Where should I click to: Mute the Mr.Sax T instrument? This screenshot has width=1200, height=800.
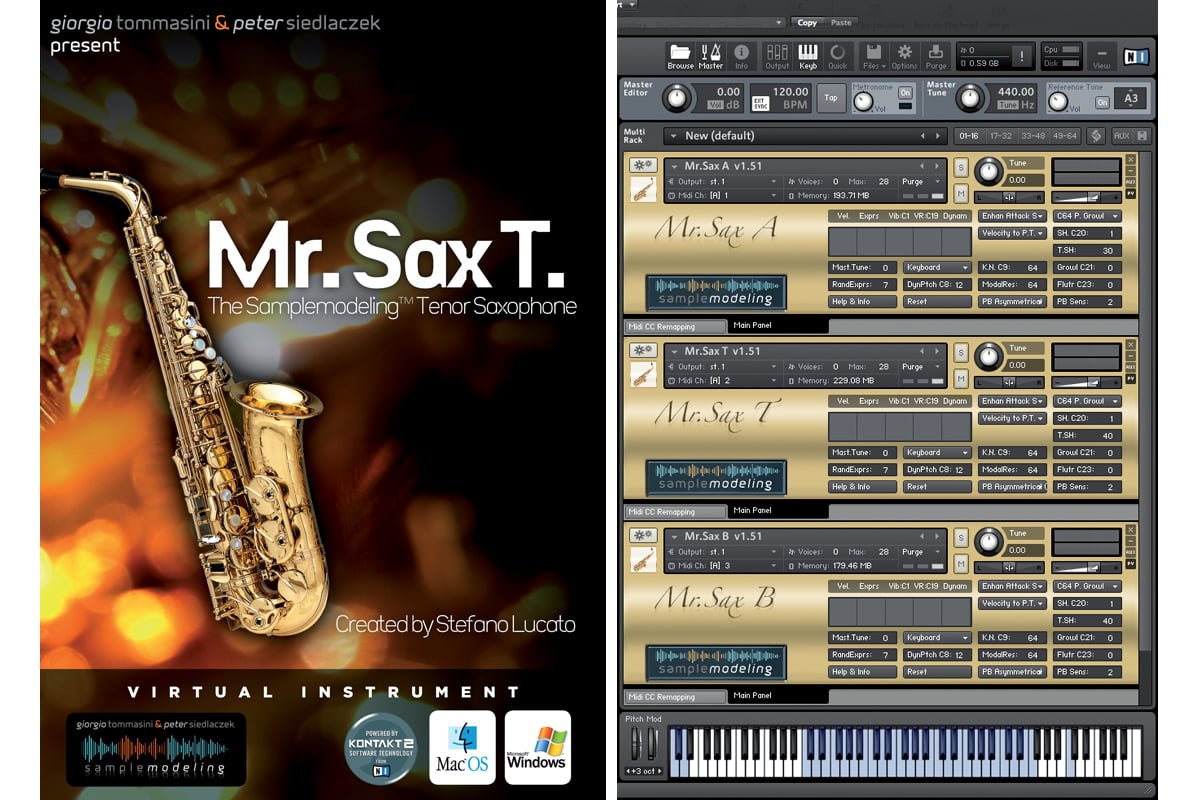click(960, 378)
